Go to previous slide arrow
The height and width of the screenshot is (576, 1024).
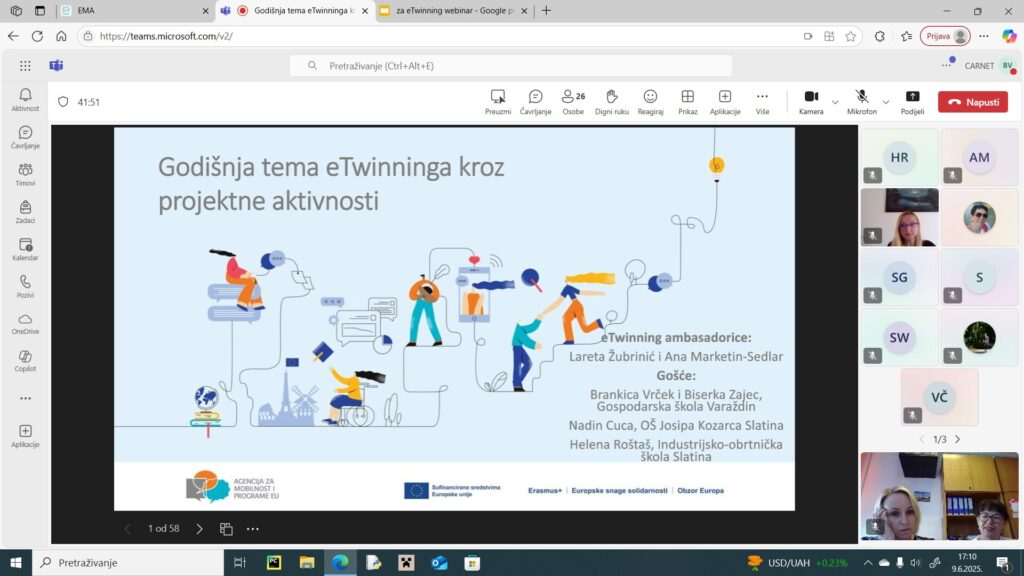127,528
